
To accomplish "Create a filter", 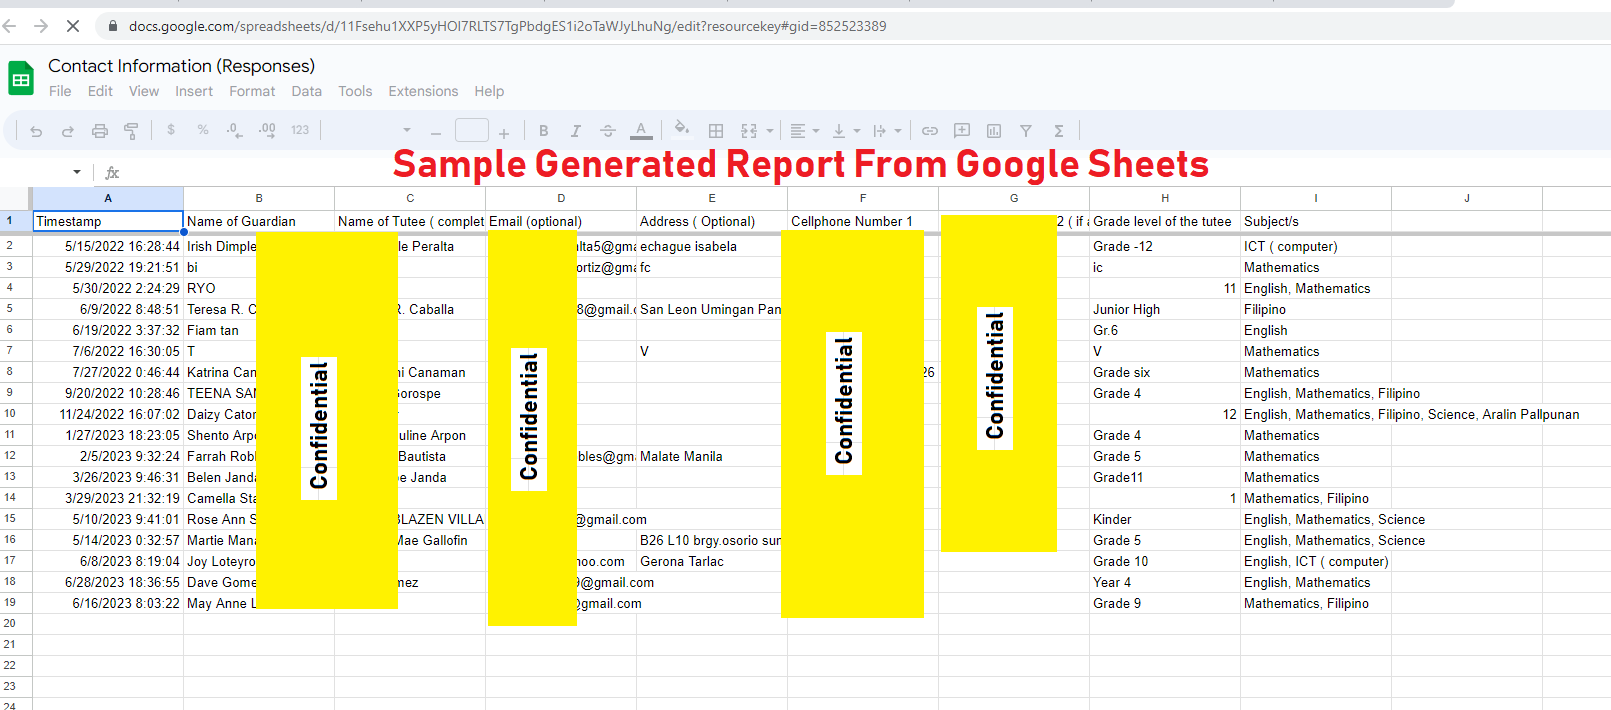I will coord(1026,131).
